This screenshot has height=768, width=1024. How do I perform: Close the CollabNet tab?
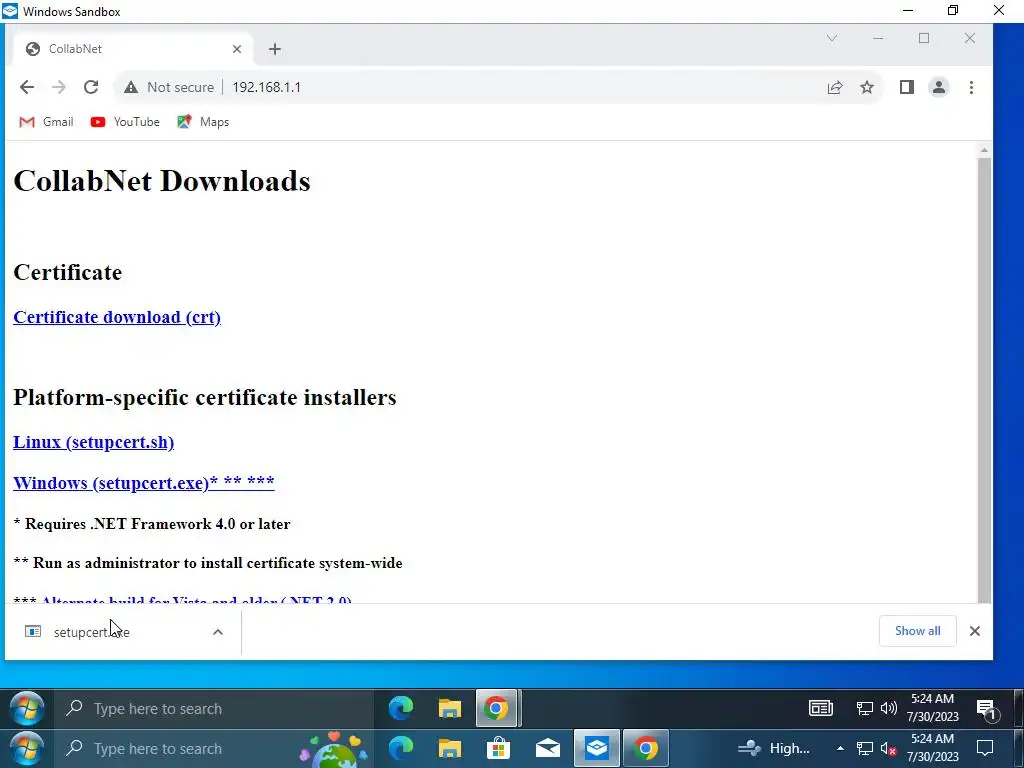coord(237,49)
